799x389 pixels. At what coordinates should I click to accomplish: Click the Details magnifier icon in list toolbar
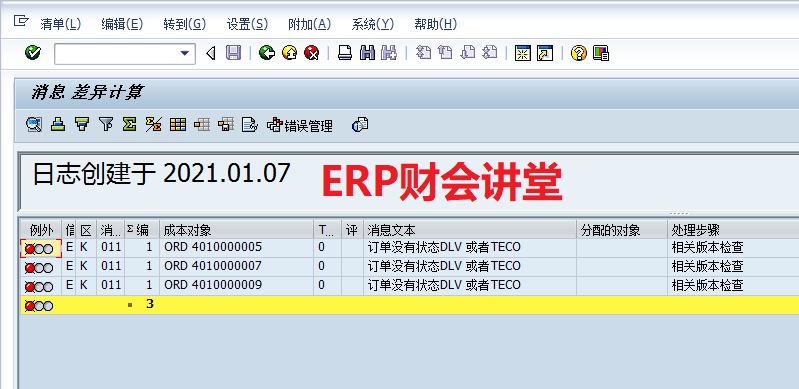click(x=34, y=124)
